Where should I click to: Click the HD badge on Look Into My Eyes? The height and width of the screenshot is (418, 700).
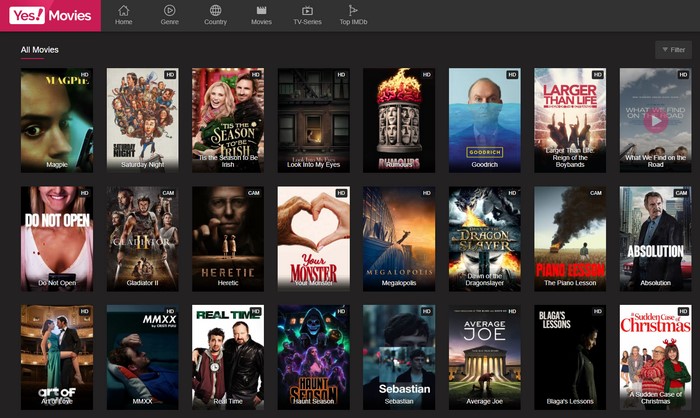pyautogui.click(x=341, y=75)
